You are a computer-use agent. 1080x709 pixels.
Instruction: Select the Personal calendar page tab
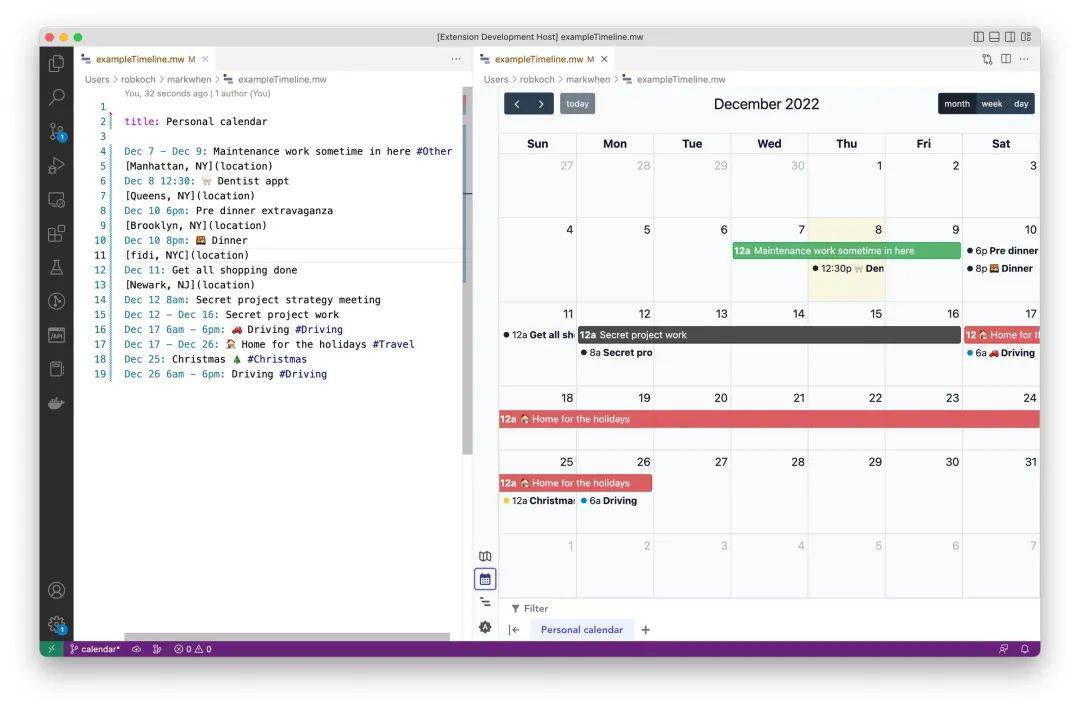click(581, 630)
